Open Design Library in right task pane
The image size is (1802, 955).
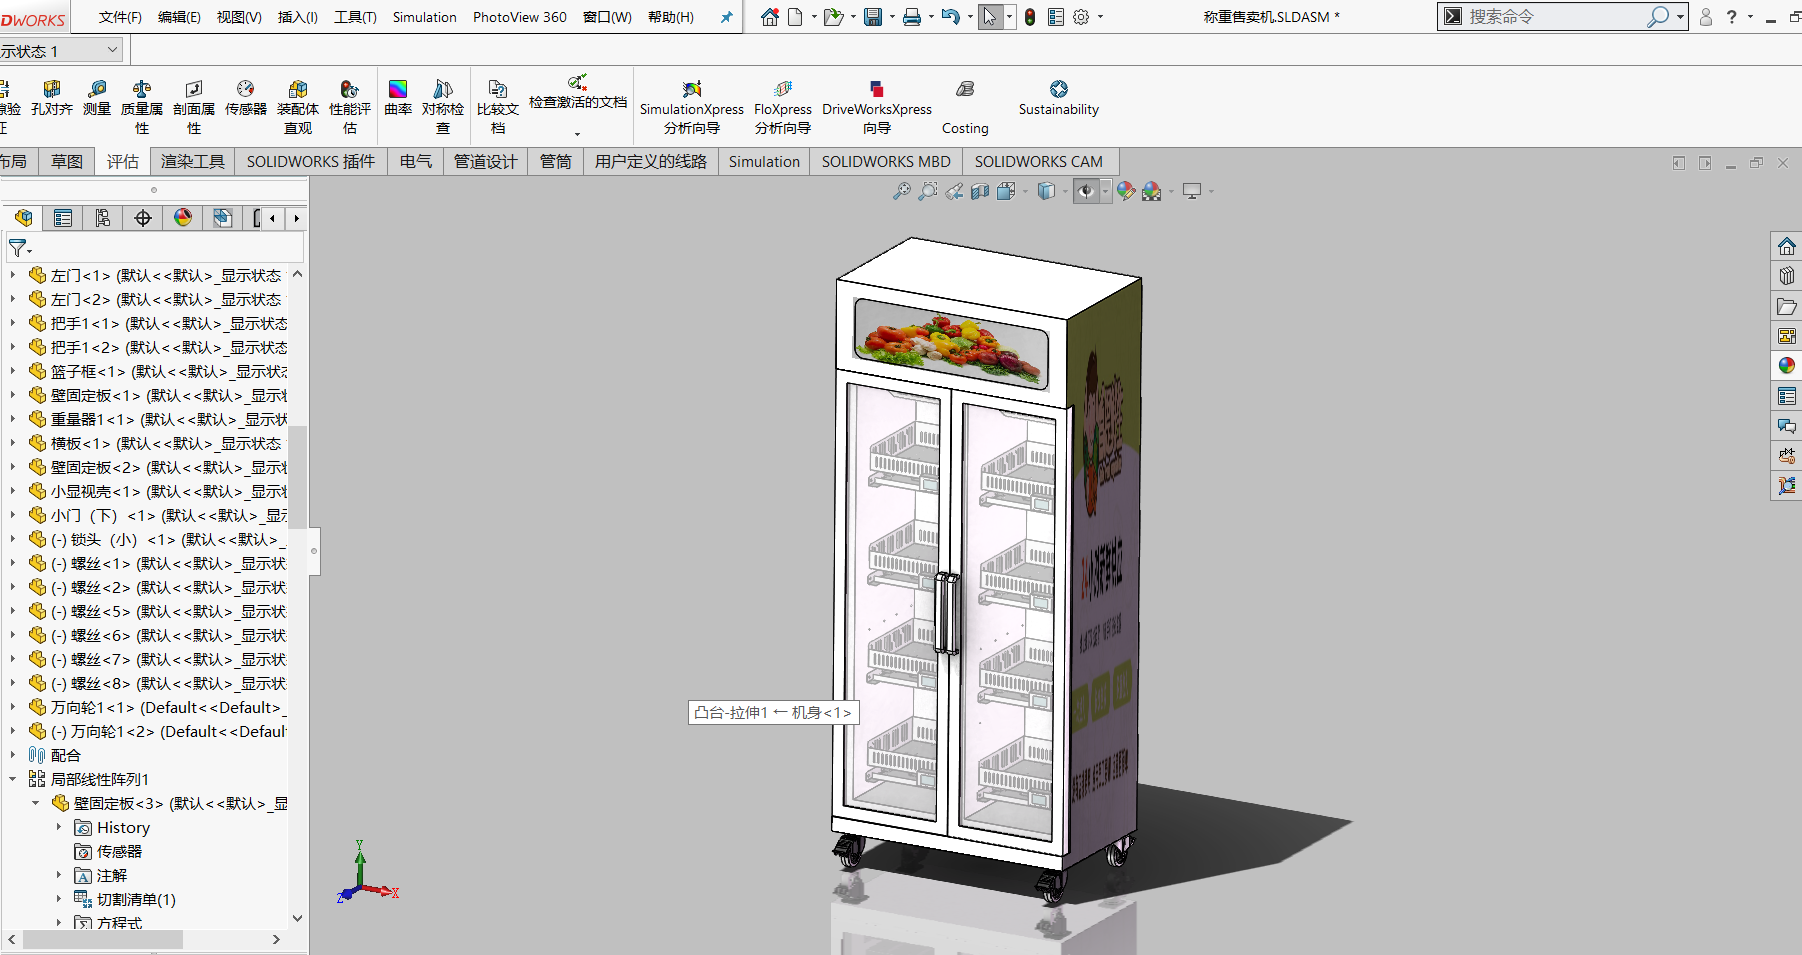[1787, 276]
